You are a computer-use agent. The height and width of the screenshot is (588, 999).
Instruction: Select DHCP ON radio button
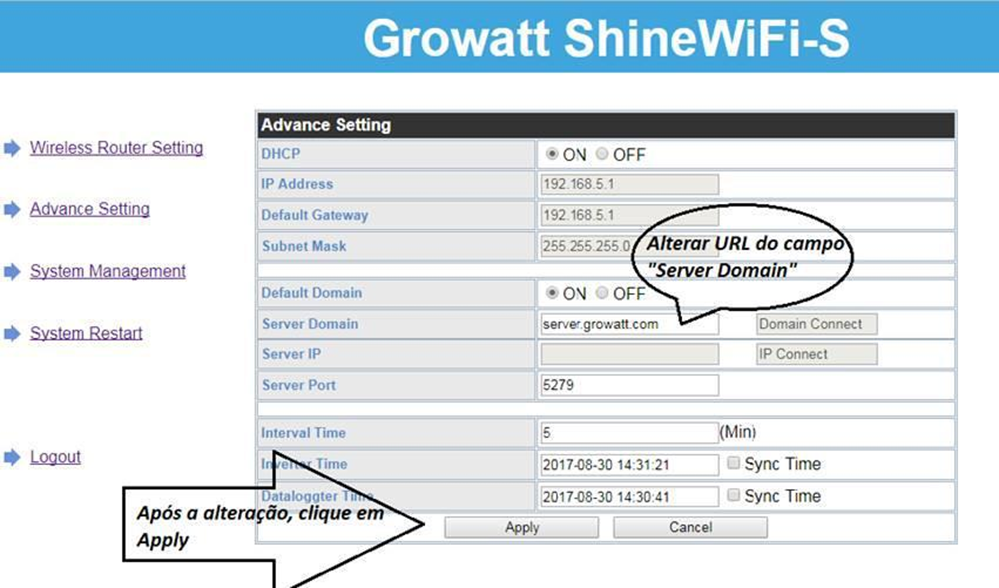click(552, 154)
